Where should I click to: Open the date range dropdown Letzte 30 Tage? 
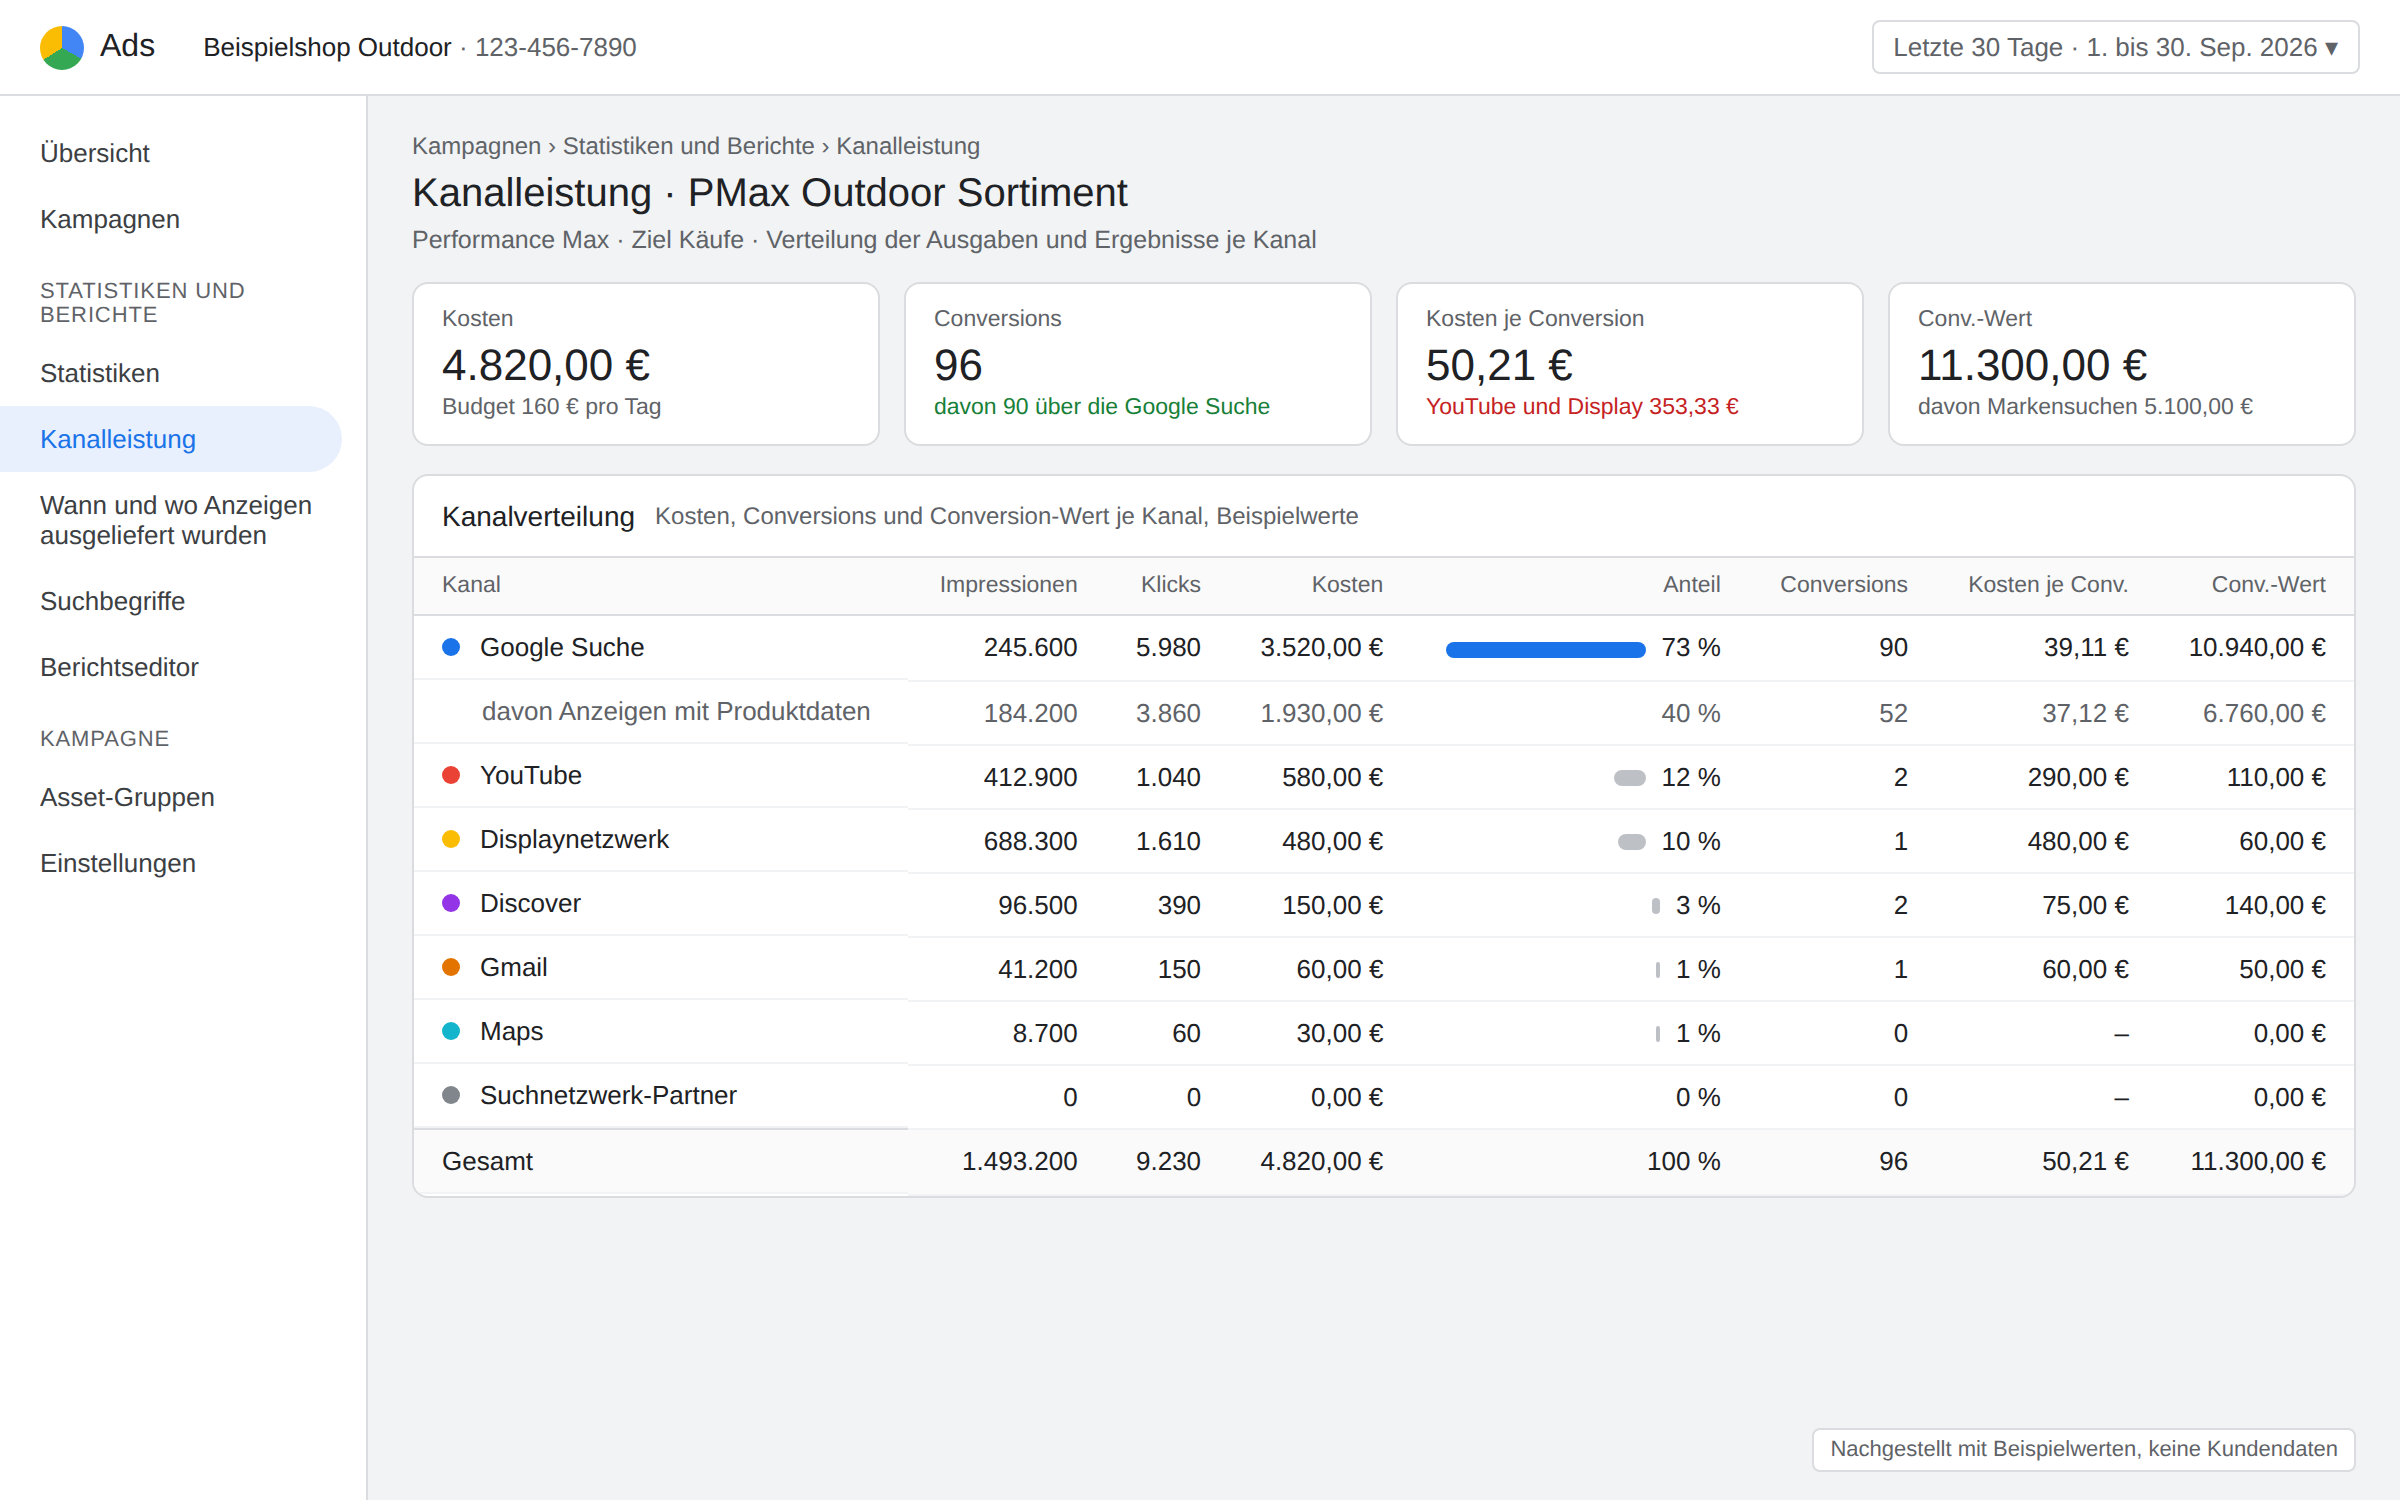[2115, 47]
